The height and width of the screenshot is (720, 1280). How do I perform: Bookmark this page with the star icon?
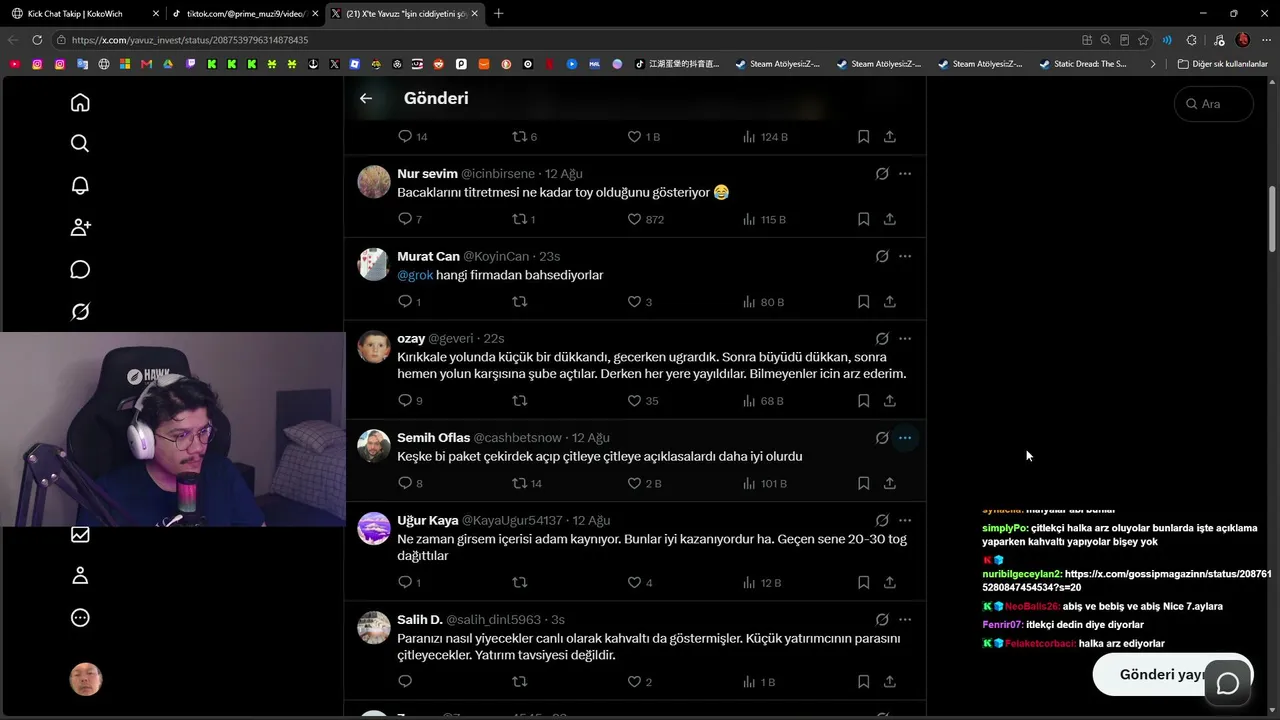(1143, 40)
